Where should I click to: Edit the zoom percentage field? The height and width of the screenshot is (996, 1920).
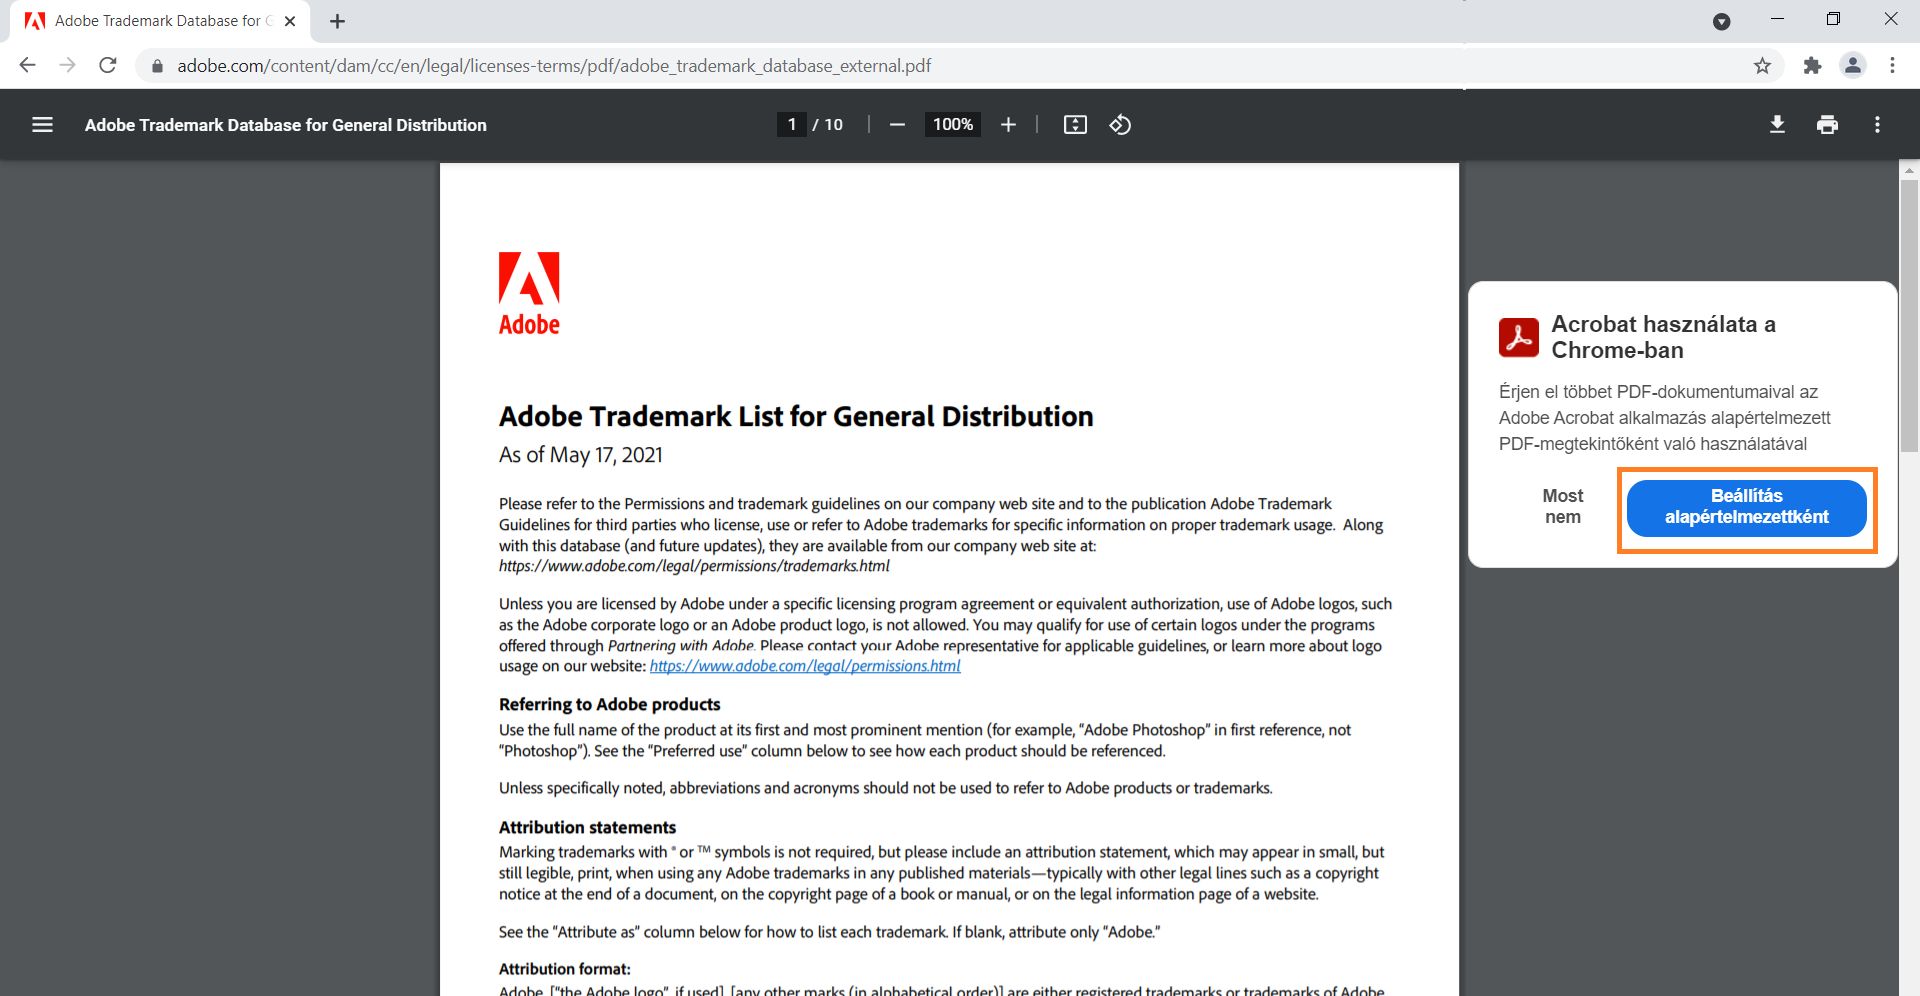951,125
